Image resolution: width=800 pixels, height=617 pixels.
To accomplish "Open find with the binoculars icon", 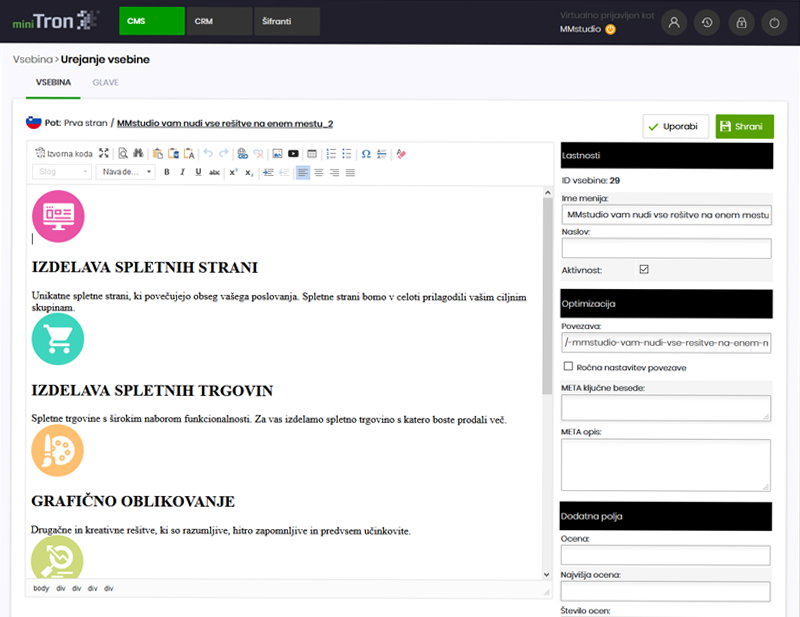I will [138, 153].
